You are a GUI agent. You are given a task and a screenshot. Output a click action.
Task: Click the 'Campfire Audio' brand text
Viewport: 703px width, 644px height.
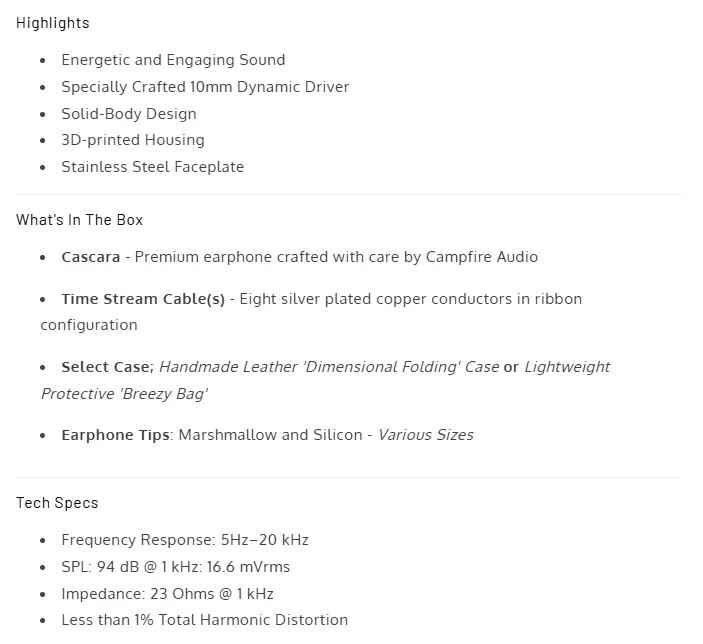coord(482,257)
